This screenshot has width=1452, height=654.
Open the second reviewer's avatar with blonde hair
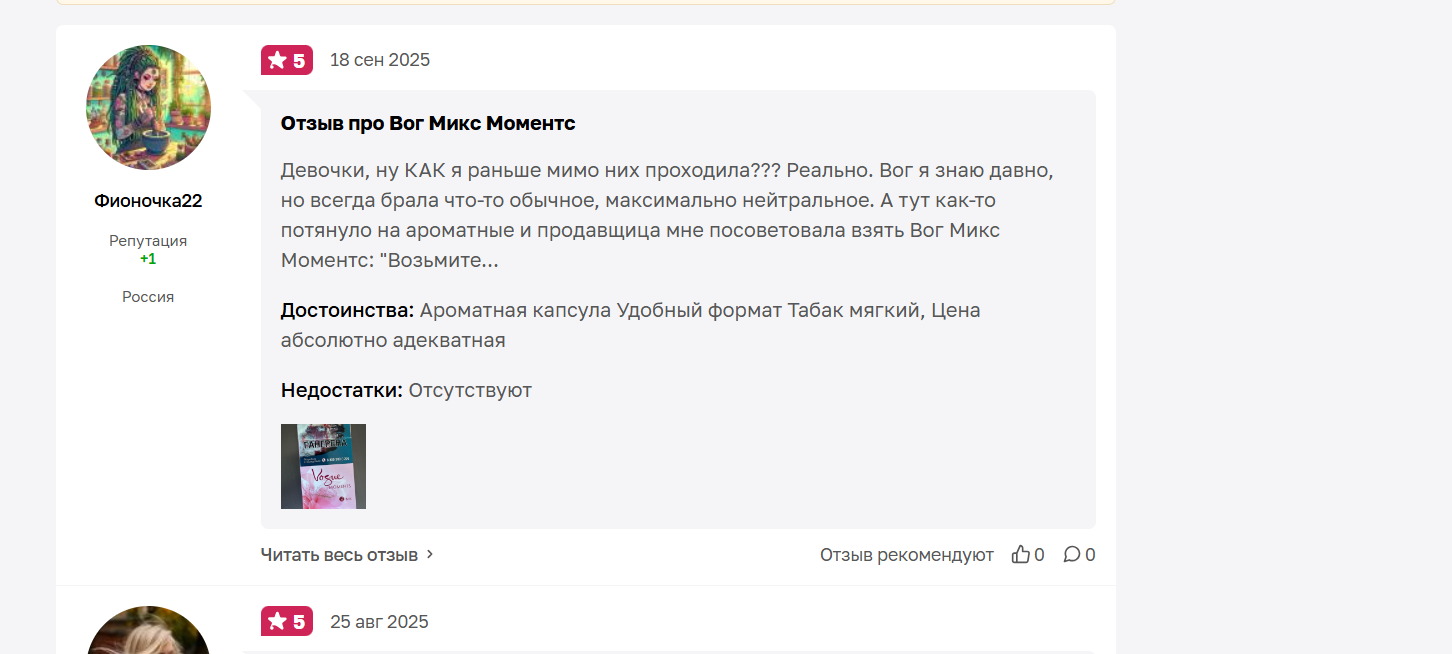[148, 630]
